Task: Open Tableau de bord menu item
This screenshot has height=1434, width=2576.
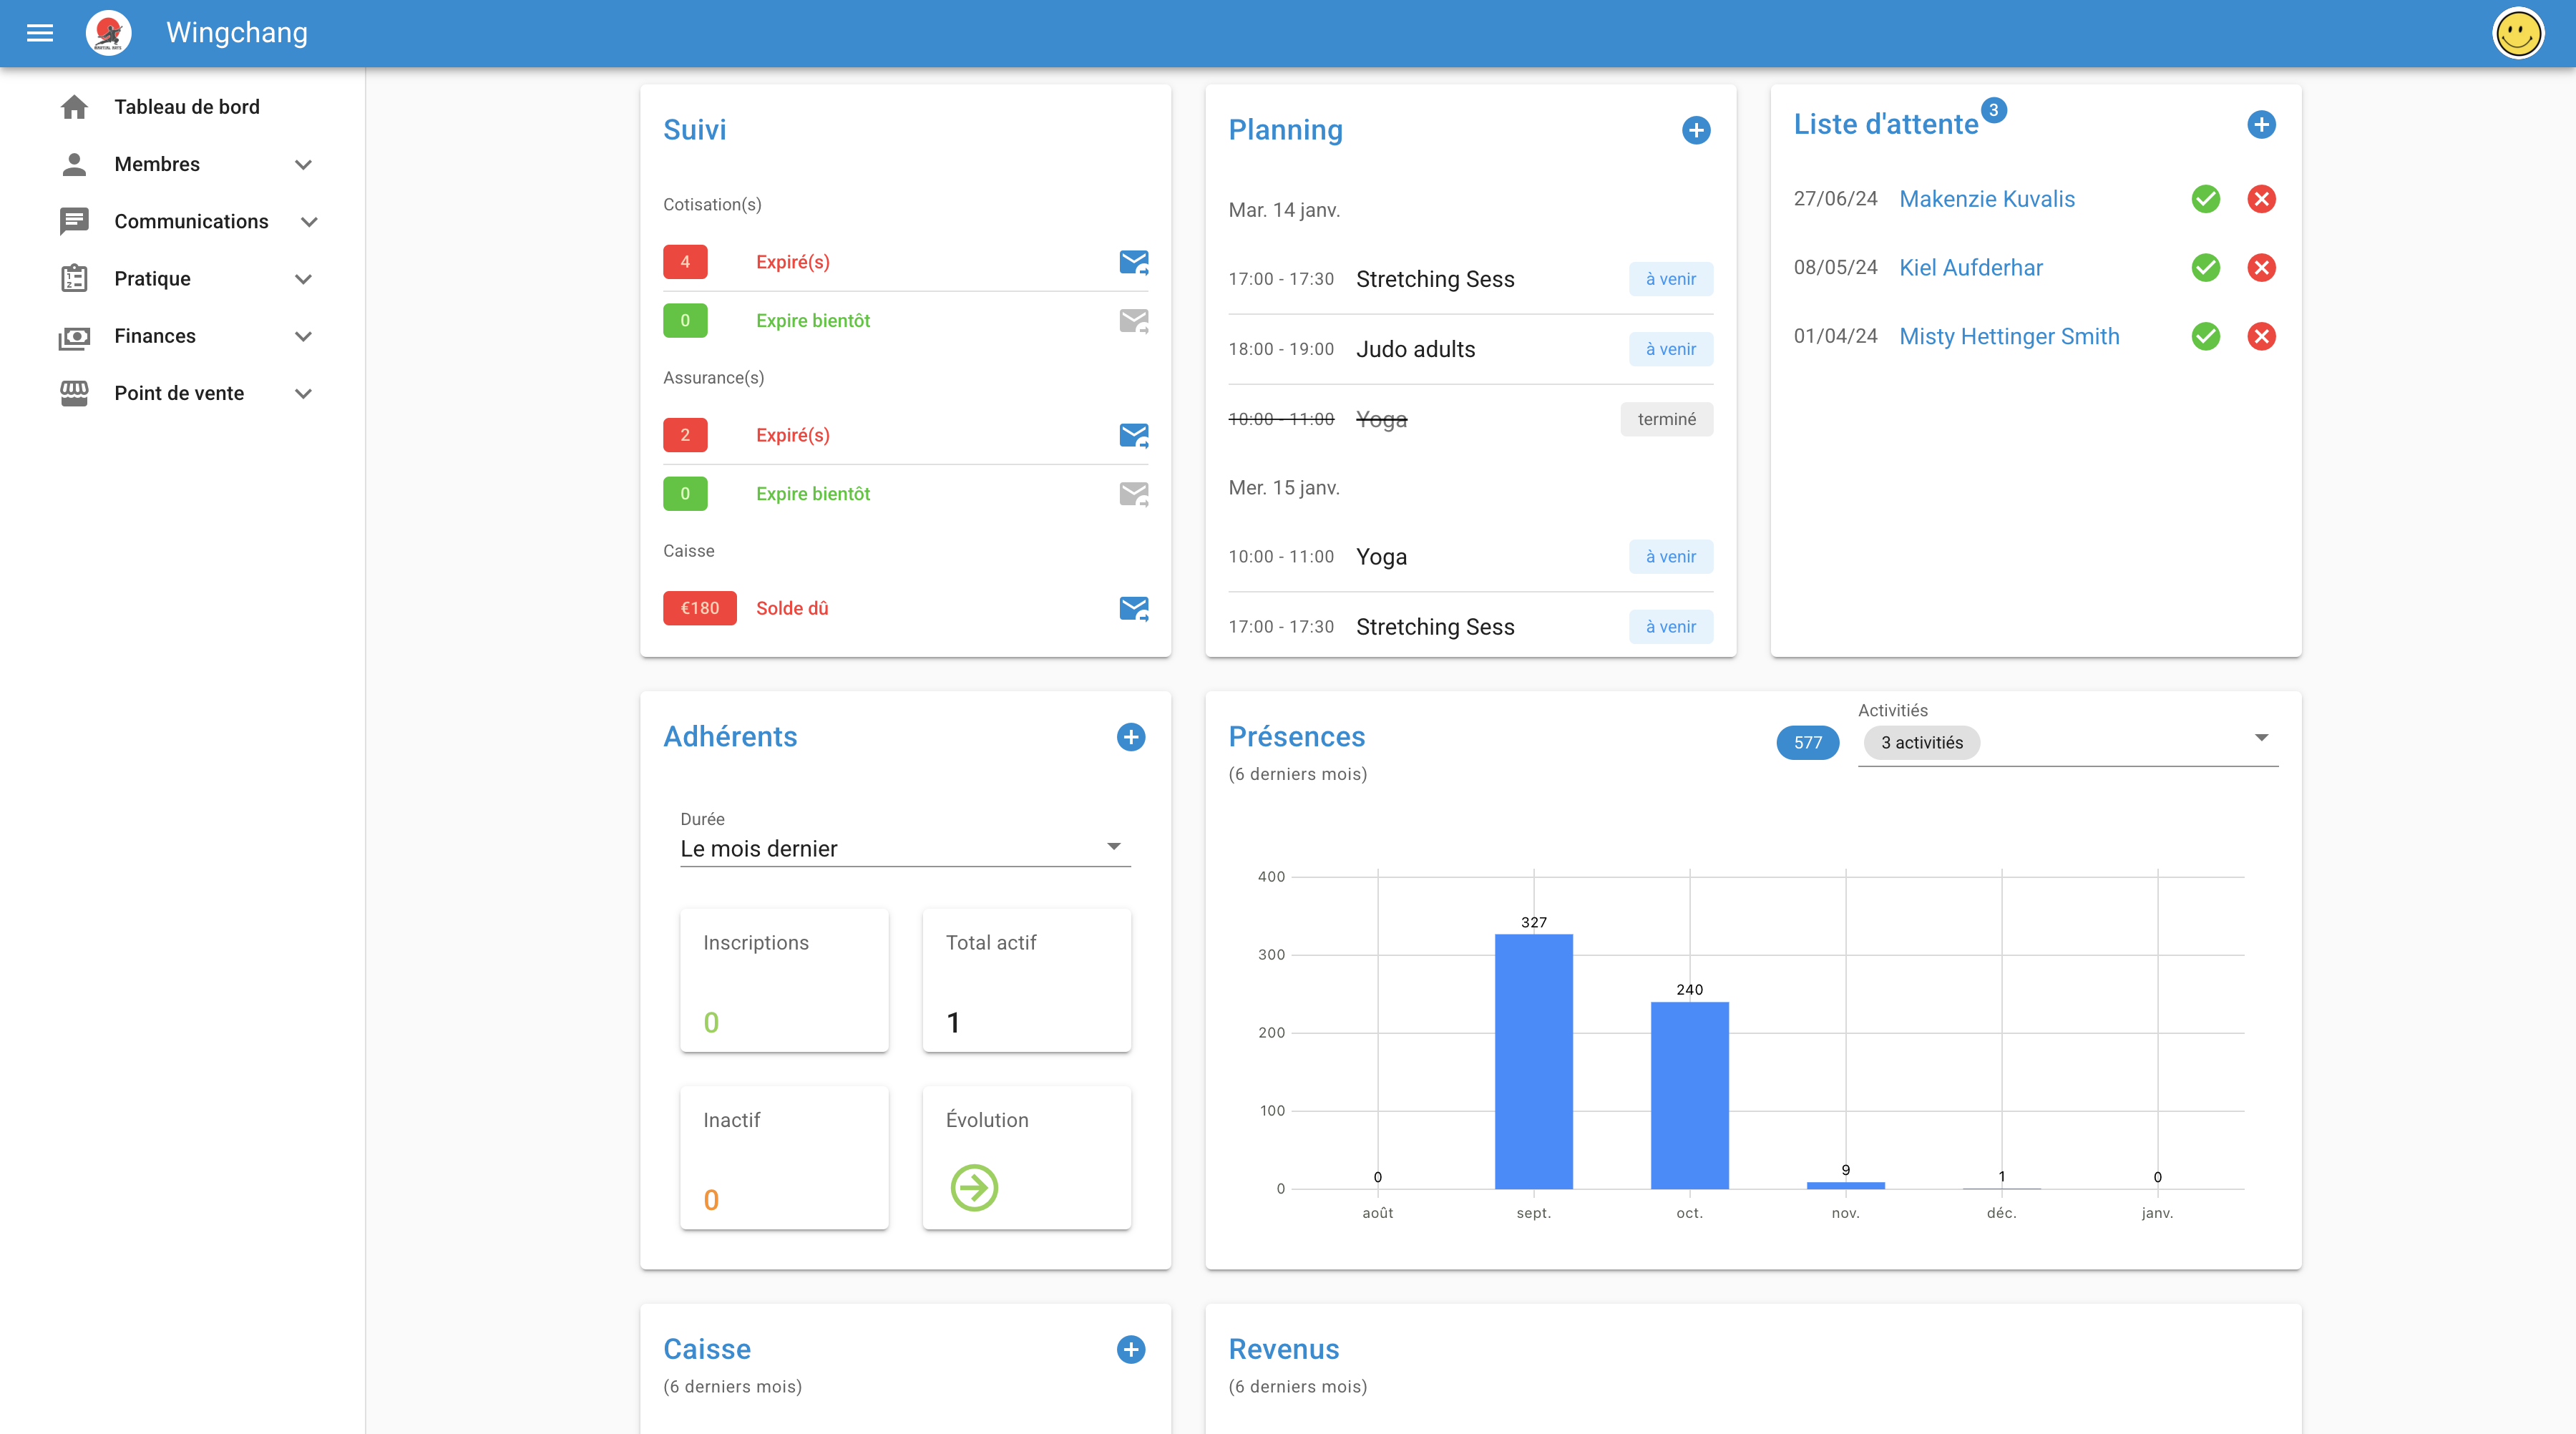Action: click(x=186, y=107)
